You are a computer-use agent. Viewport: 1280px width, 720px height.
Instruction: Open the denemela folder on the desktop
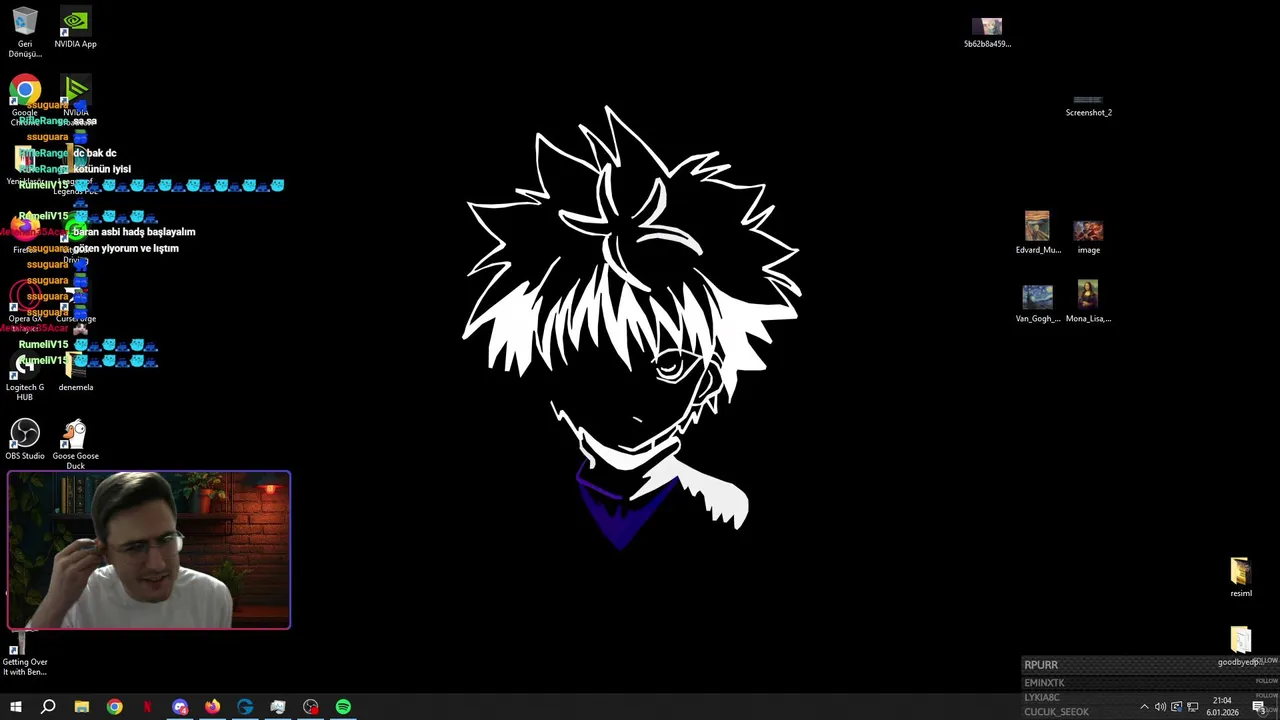click(x=75, y=372)
